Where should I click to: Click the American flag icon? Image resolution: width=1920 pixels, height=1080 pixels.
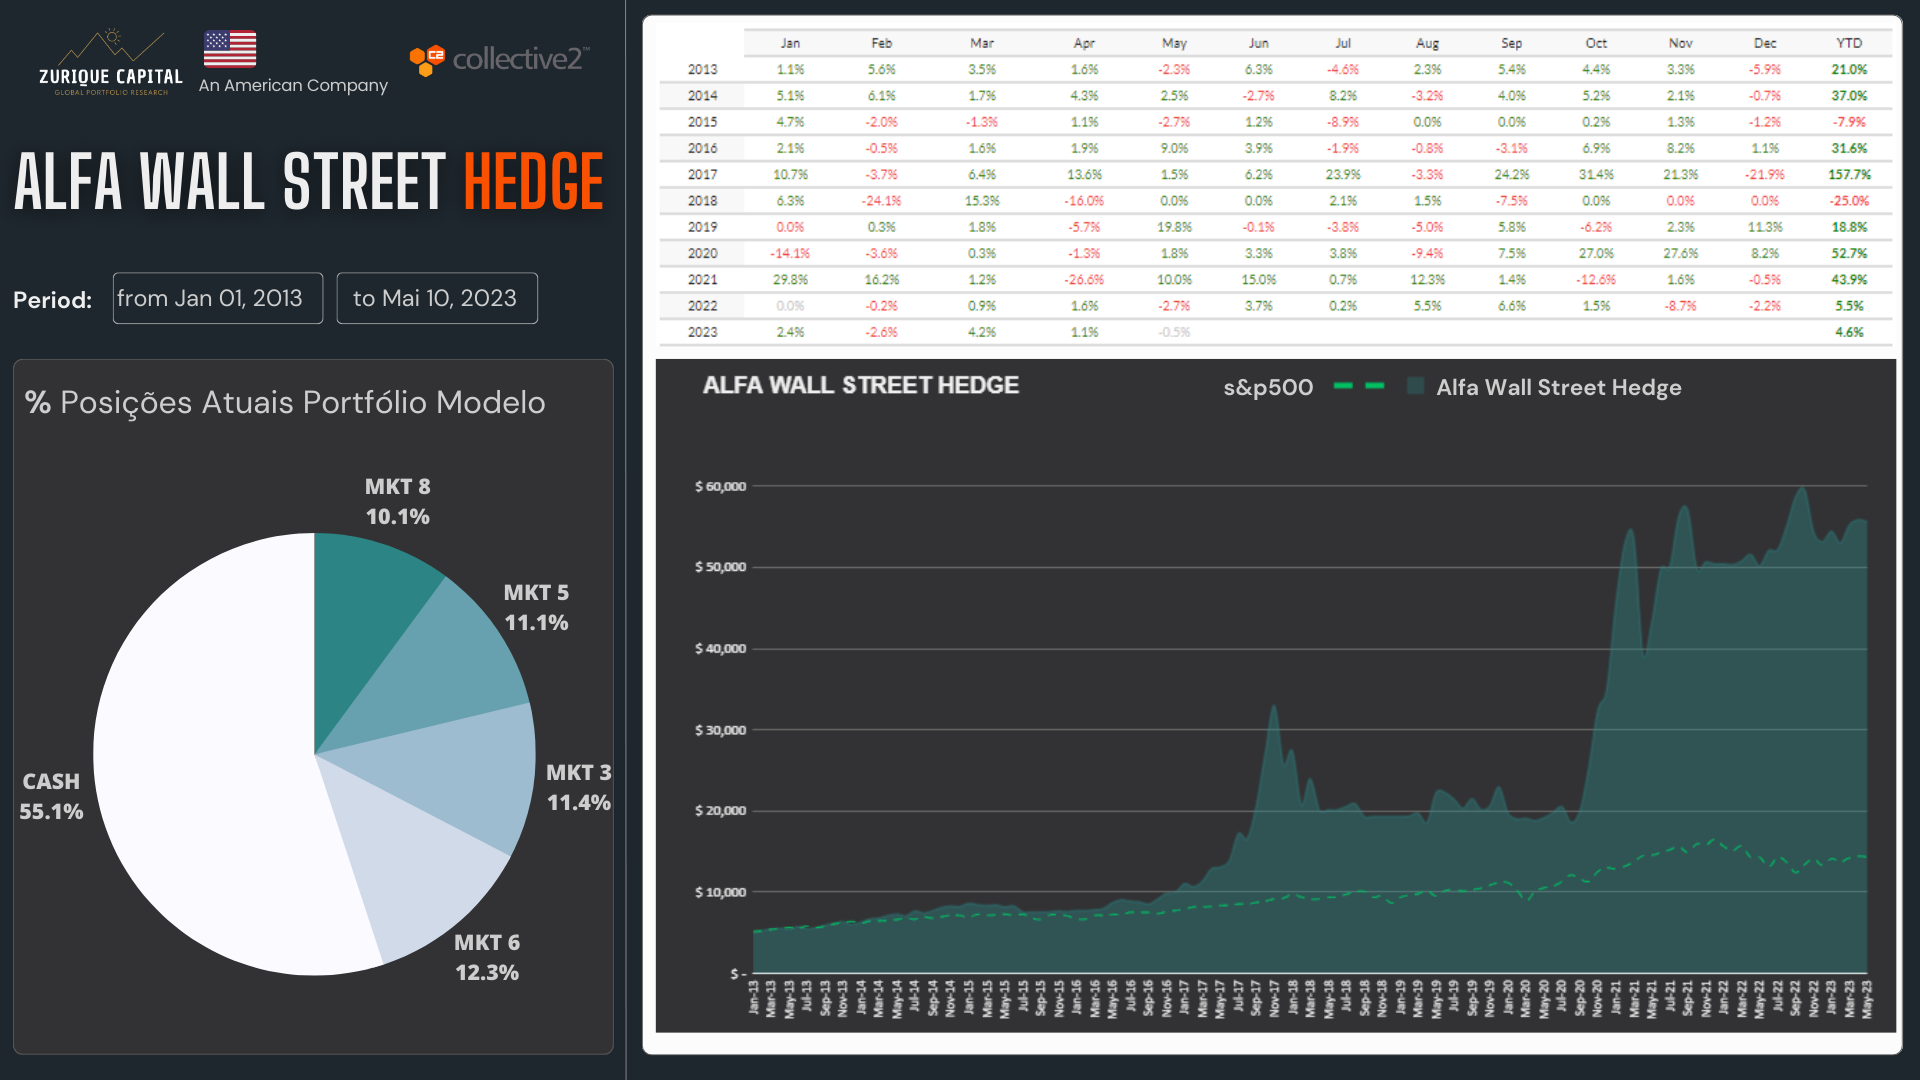point(230,48)
